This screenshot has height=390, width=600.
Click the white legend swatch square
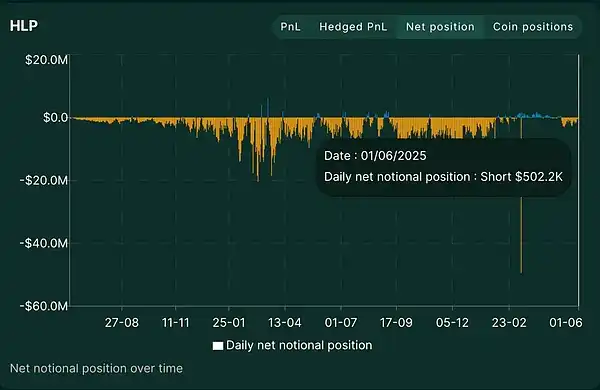218,346
